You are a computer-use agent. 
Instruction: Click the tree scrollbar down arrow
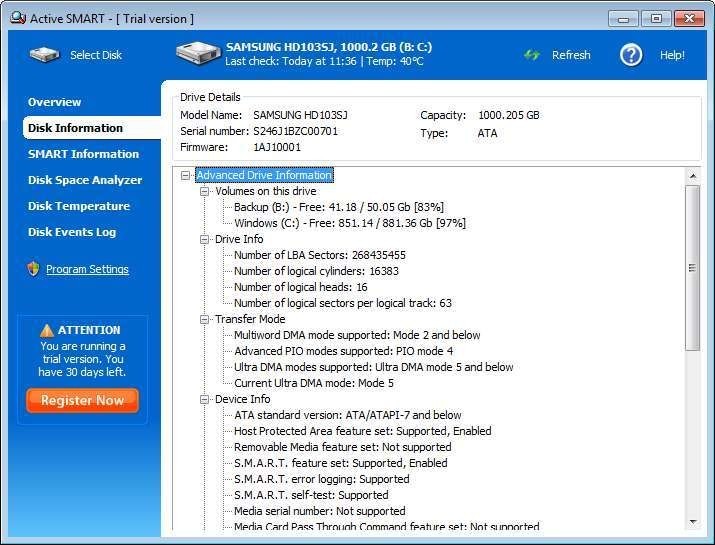(693, 522)
